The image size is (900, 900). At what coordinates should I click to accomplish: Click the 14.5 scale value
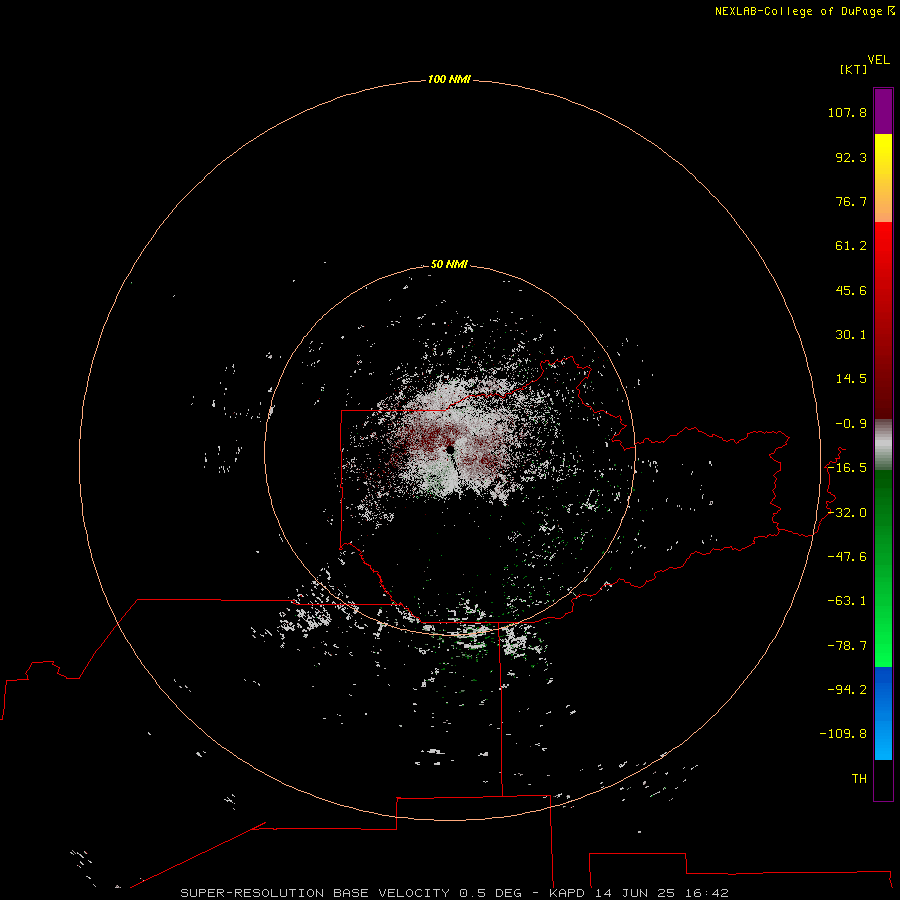pyautogui.click(x=851, y=379)
